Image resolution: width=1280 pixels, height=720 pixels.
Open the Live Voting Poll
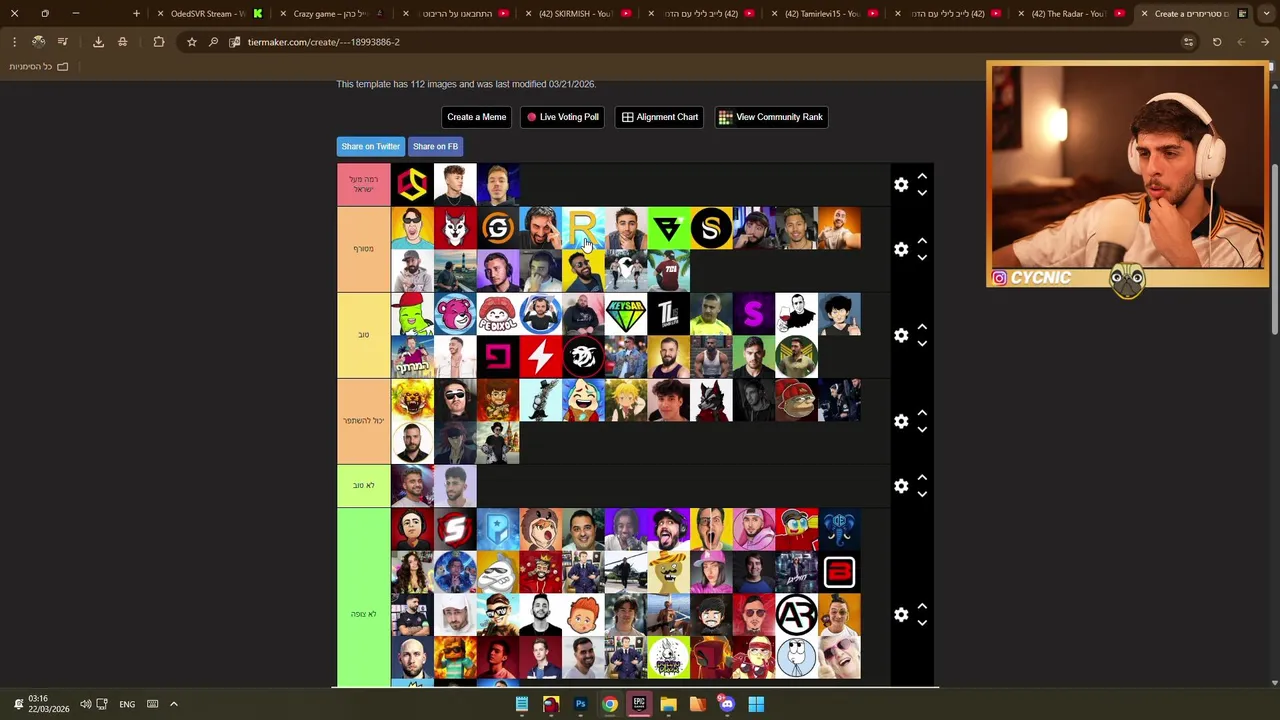(563, 117)
